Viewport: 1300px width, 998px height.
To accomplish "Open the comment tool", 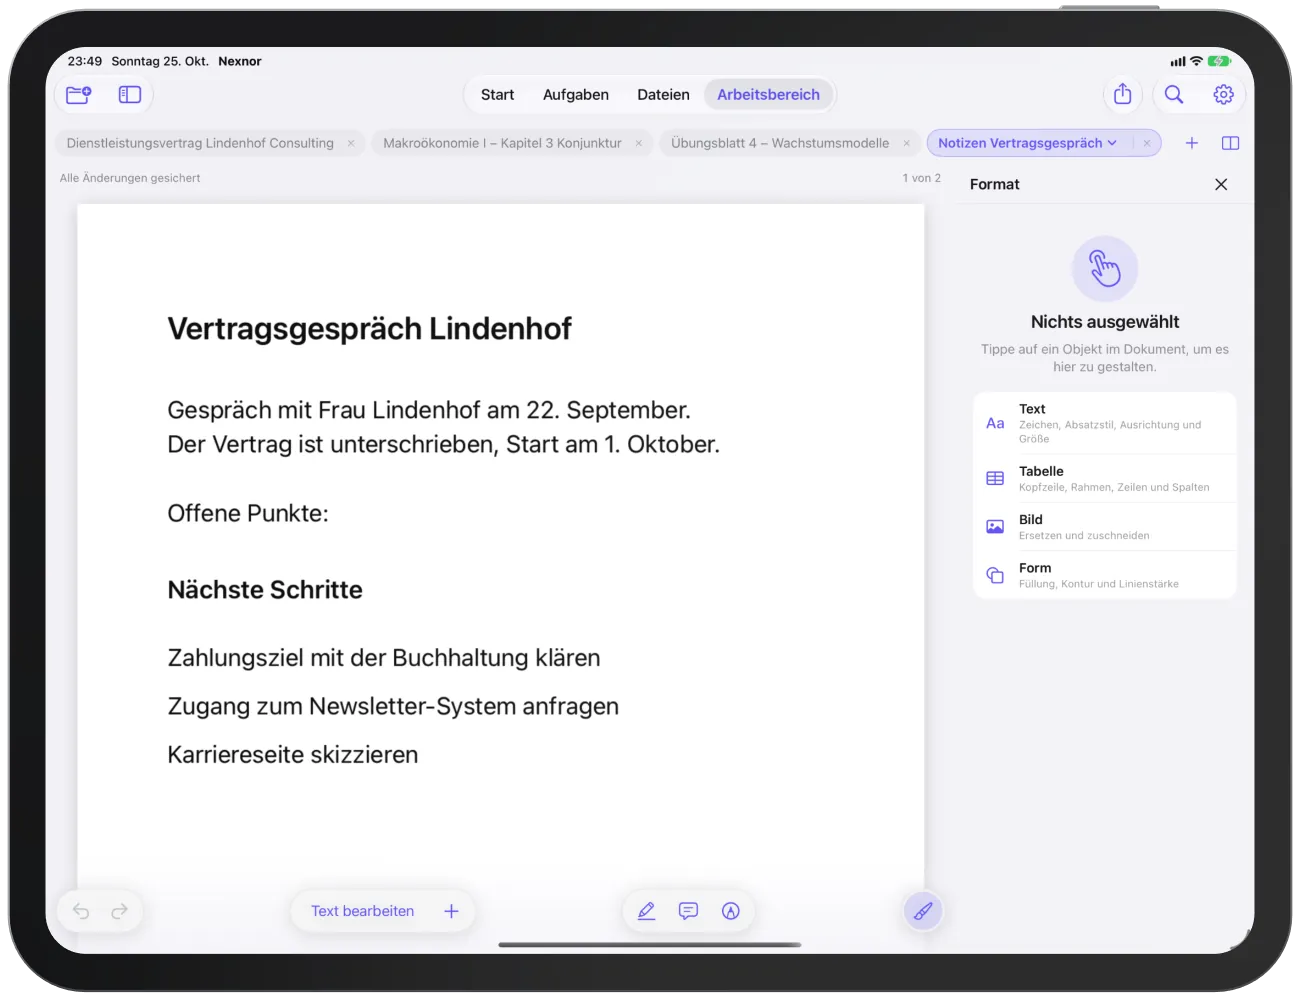I will [x=688, y=911].
